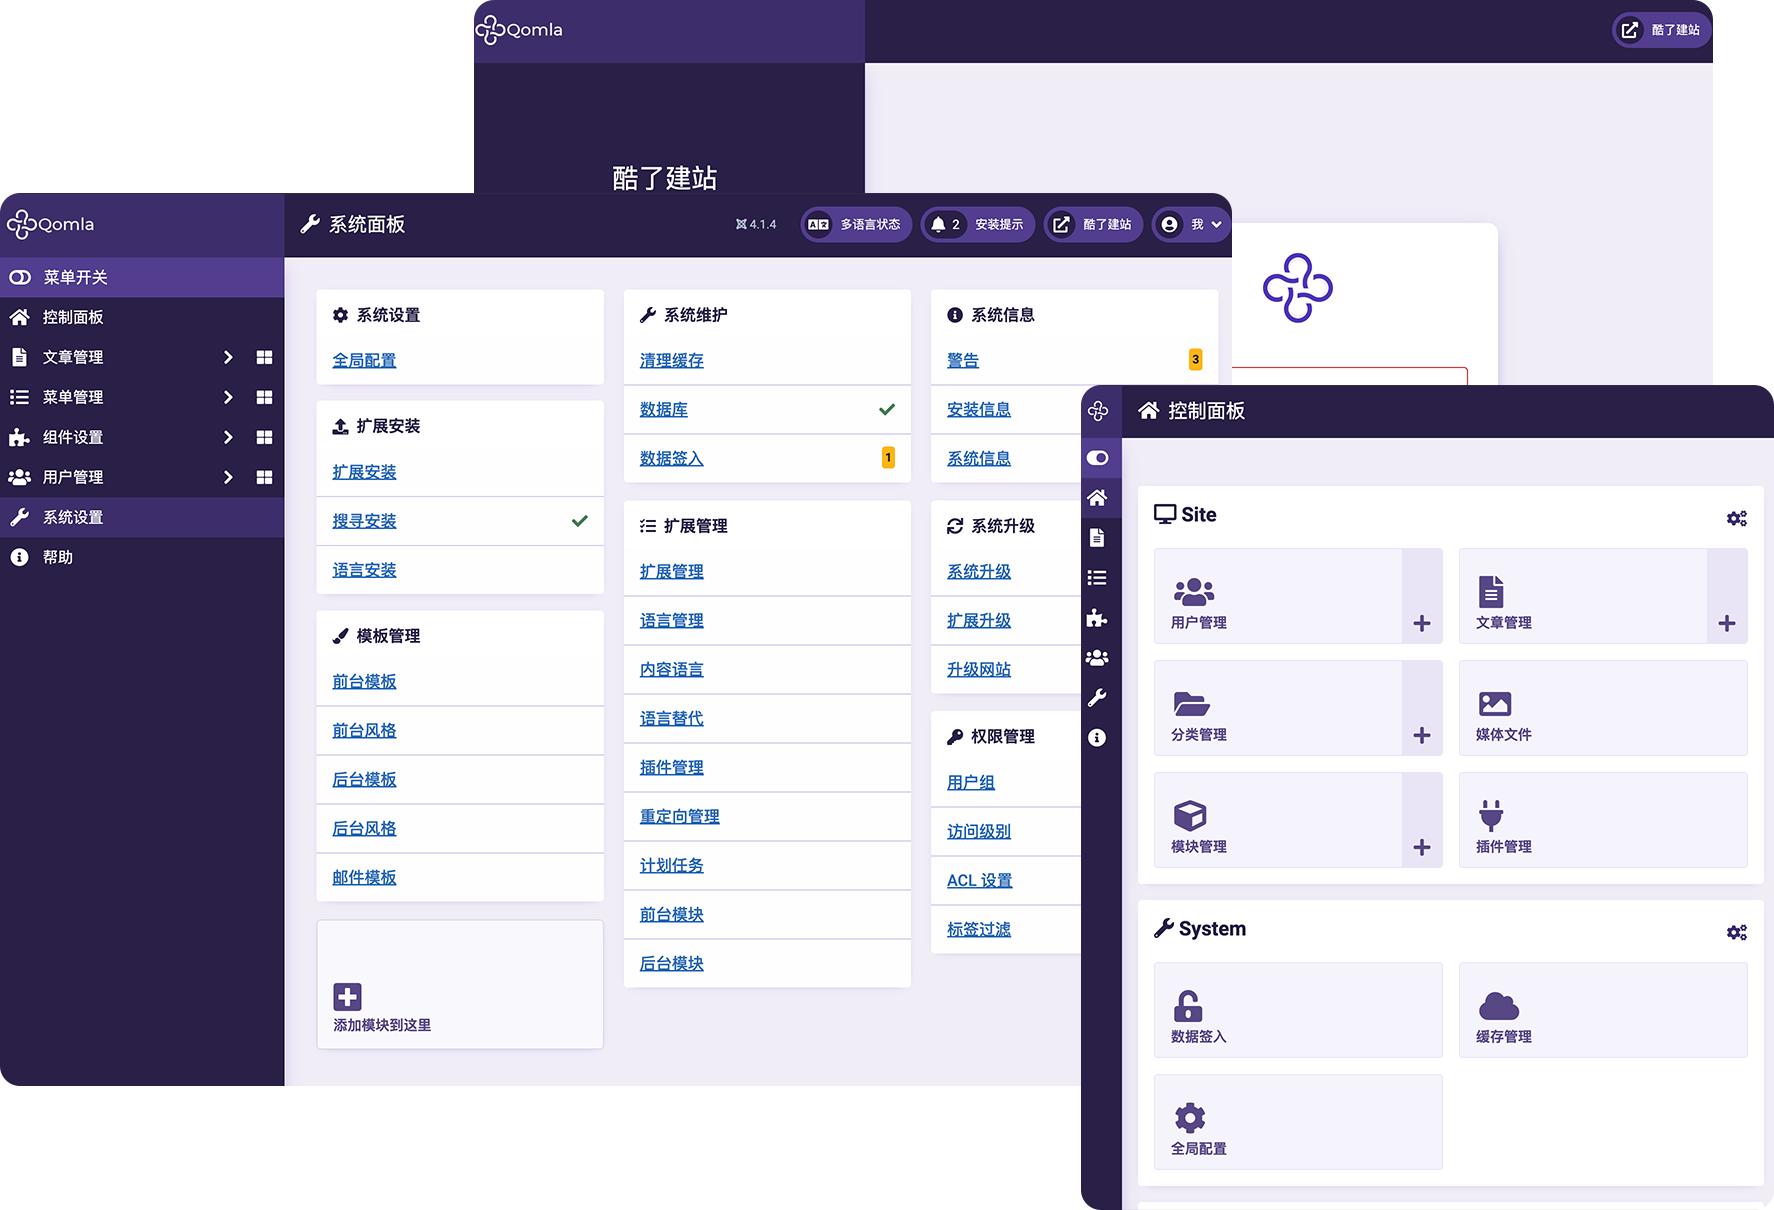This screenshot has width=1774, height=1210.
Task: Toggle the collapsed sidebar menu switch icon
Action: [x=1097, y=458]
